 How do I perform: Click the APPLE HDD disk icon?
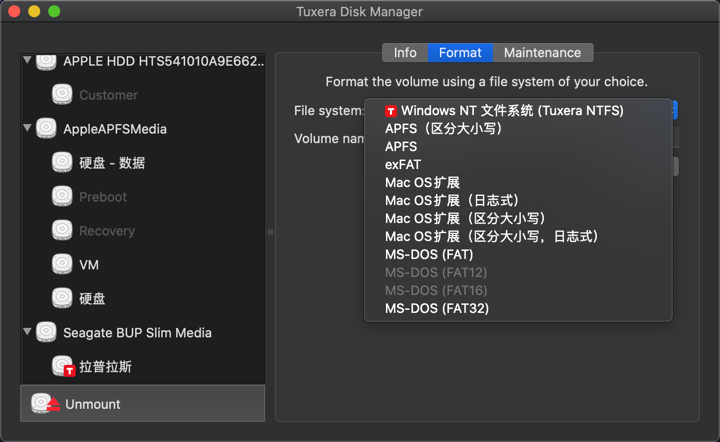point(46,62)
